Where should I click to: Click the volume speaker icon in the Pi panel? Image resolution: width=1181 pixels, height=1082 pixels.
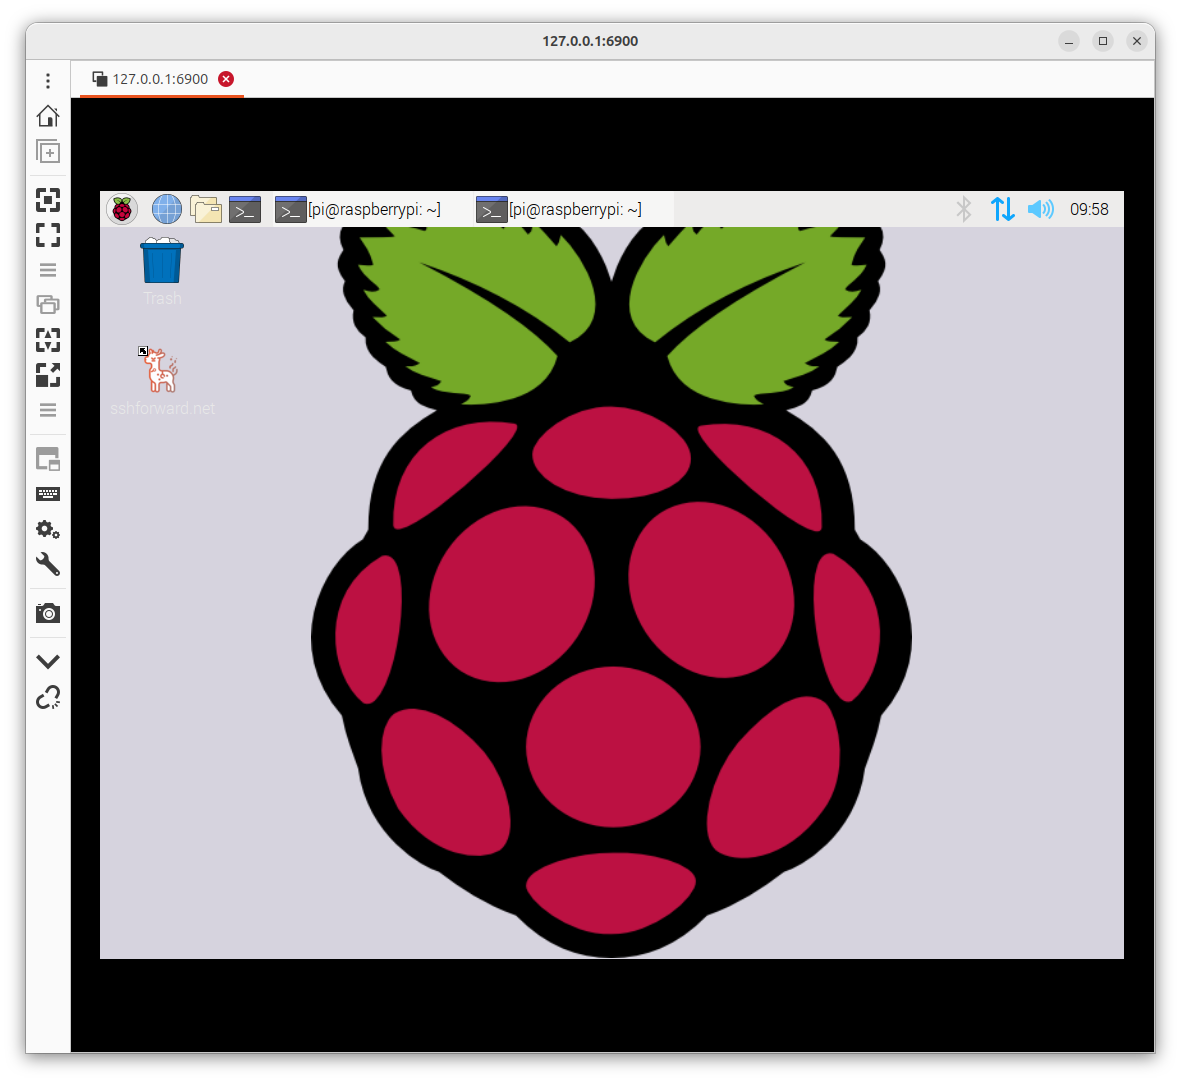pyautogui.click(x=1041, y=209)
